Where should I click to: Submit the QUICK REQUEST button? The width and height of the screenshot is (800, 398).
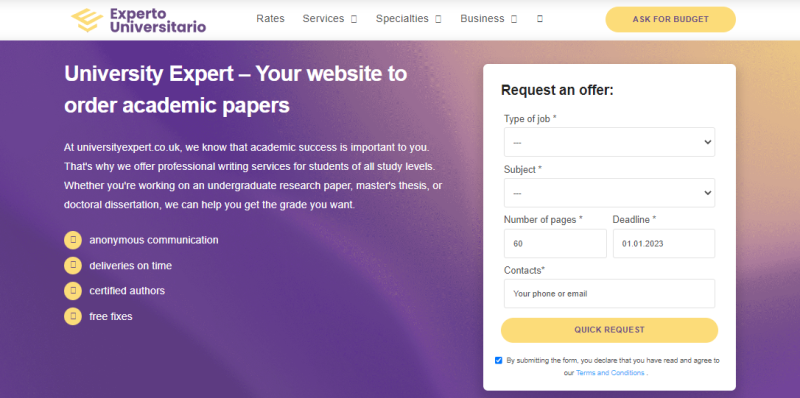coord(609,330)
